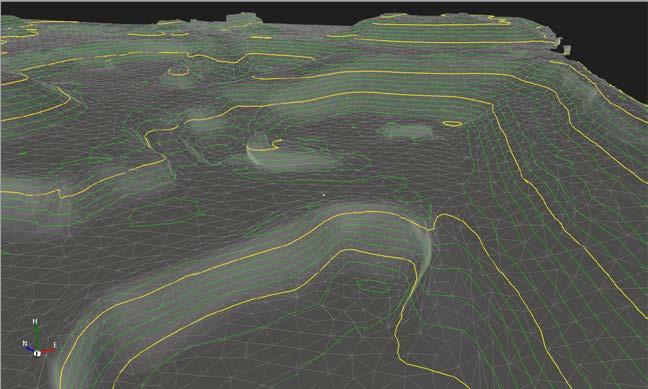Screen dimensions: 648x389
Task: Select the small white point in viewport center
Action: pos(324,194)
